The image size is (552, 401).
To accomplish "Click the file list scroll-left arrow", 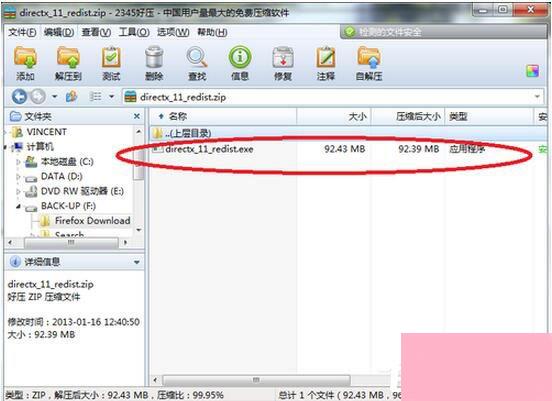I will click(x=155, y=380).
